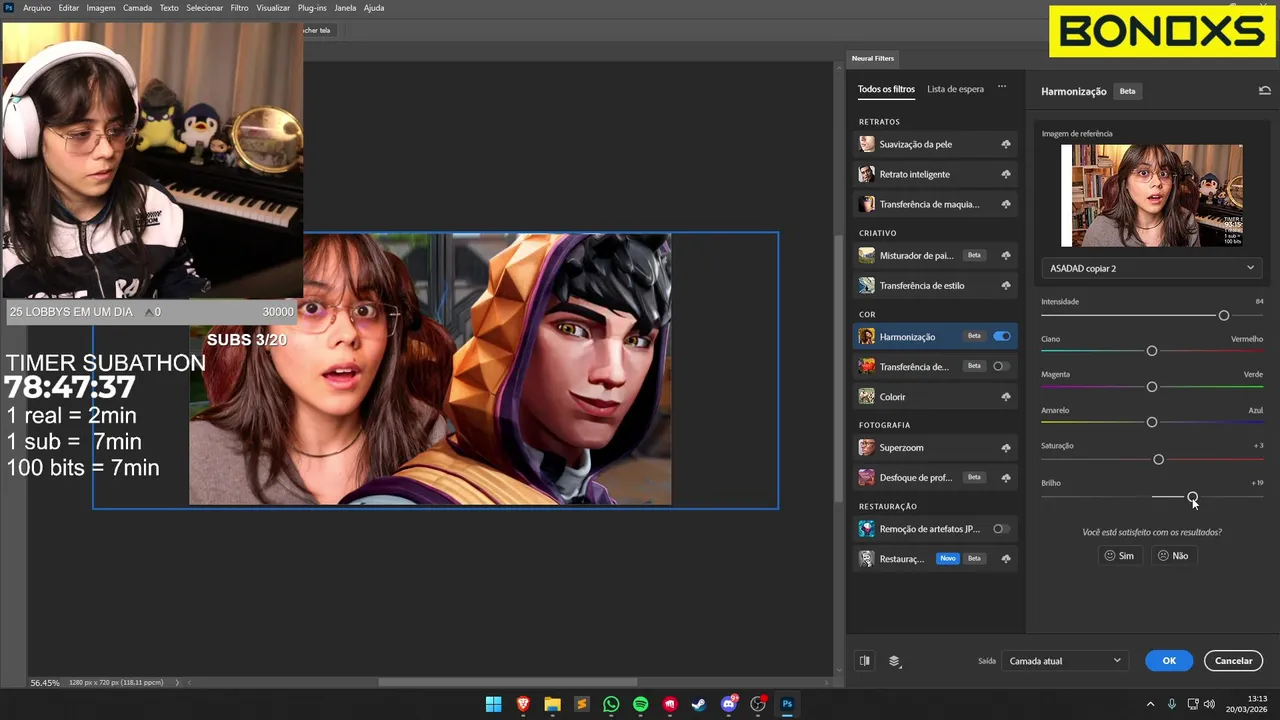
Task: Turn off the Harmonização filter switch
Action: tap(1002, 336)
